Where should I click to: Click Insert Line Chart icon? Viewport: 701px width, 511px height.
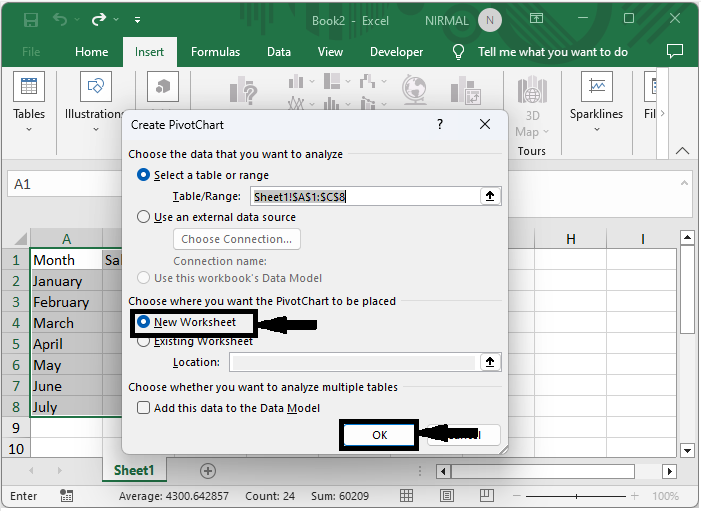pos(296,104)
